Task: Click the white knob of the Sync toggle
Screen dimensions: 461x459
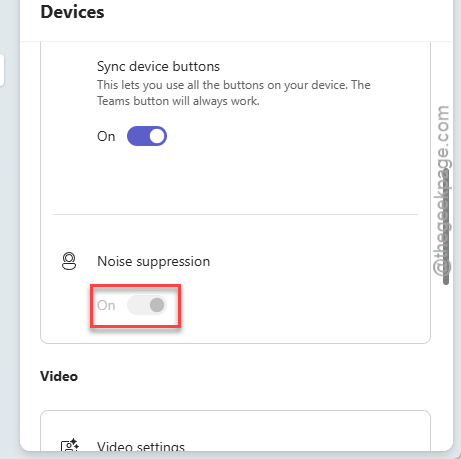Action: [x=157, y=136]
